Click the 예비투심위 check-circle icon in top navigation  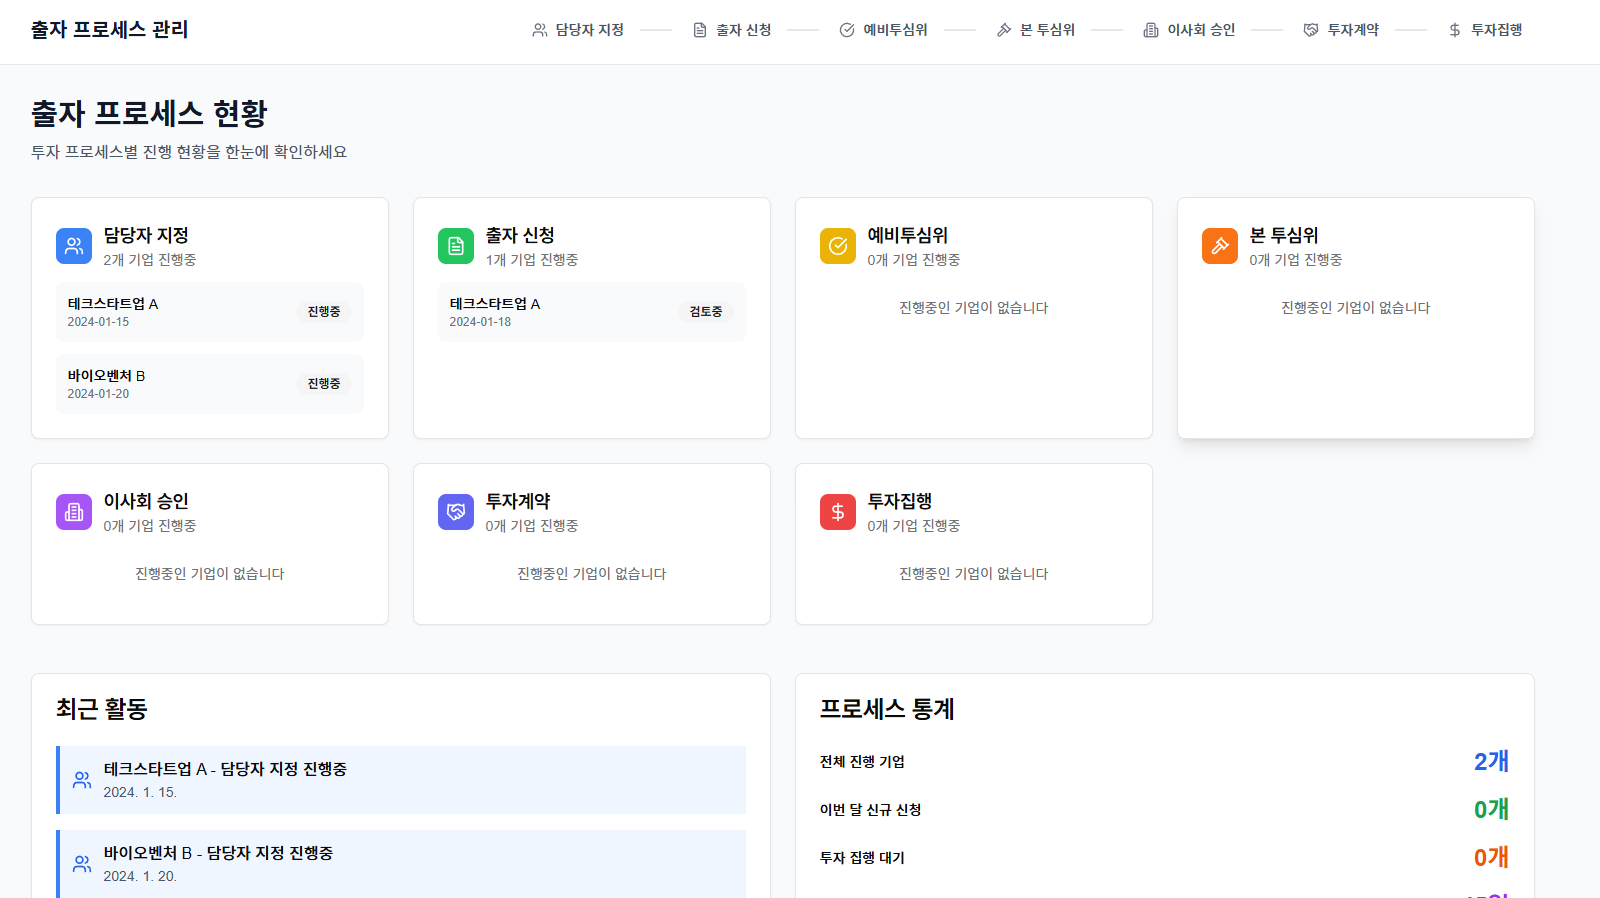pyautogui.click(x=847, y=30)
